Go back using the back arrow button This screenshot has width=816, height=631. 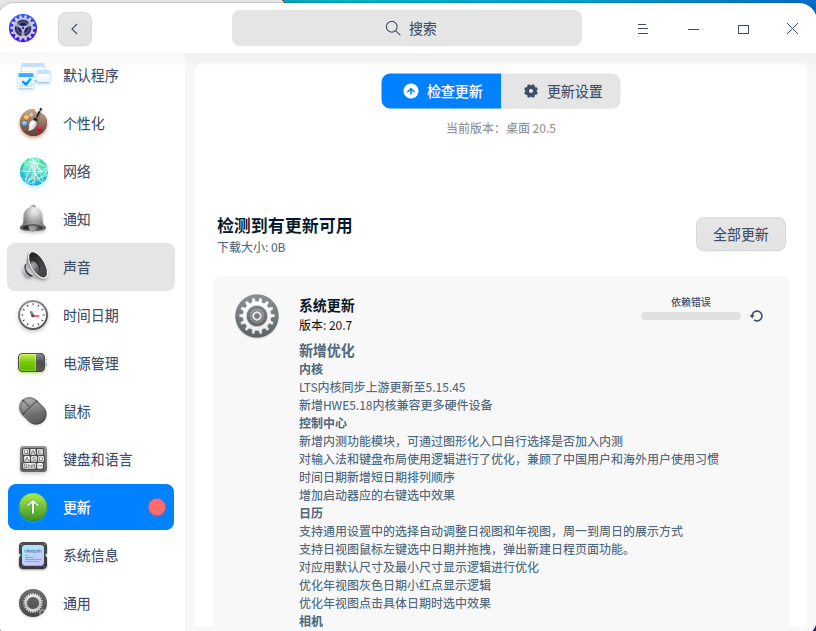[75, 29]
